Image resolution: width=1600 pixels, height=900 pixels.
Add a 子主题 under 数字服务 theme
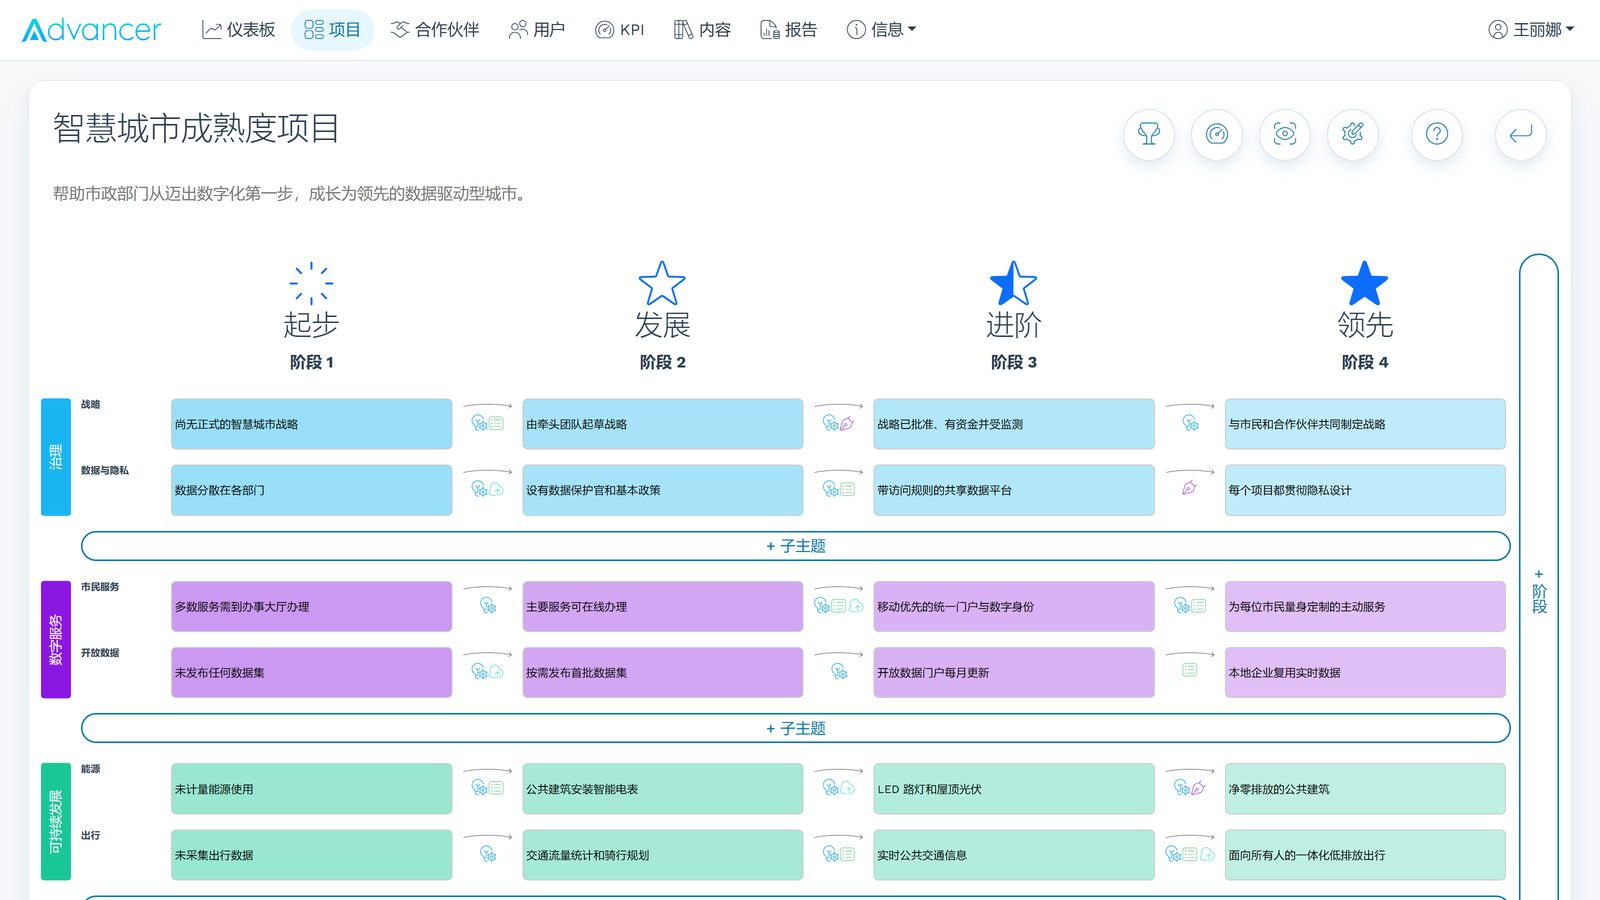pos(795,728)
